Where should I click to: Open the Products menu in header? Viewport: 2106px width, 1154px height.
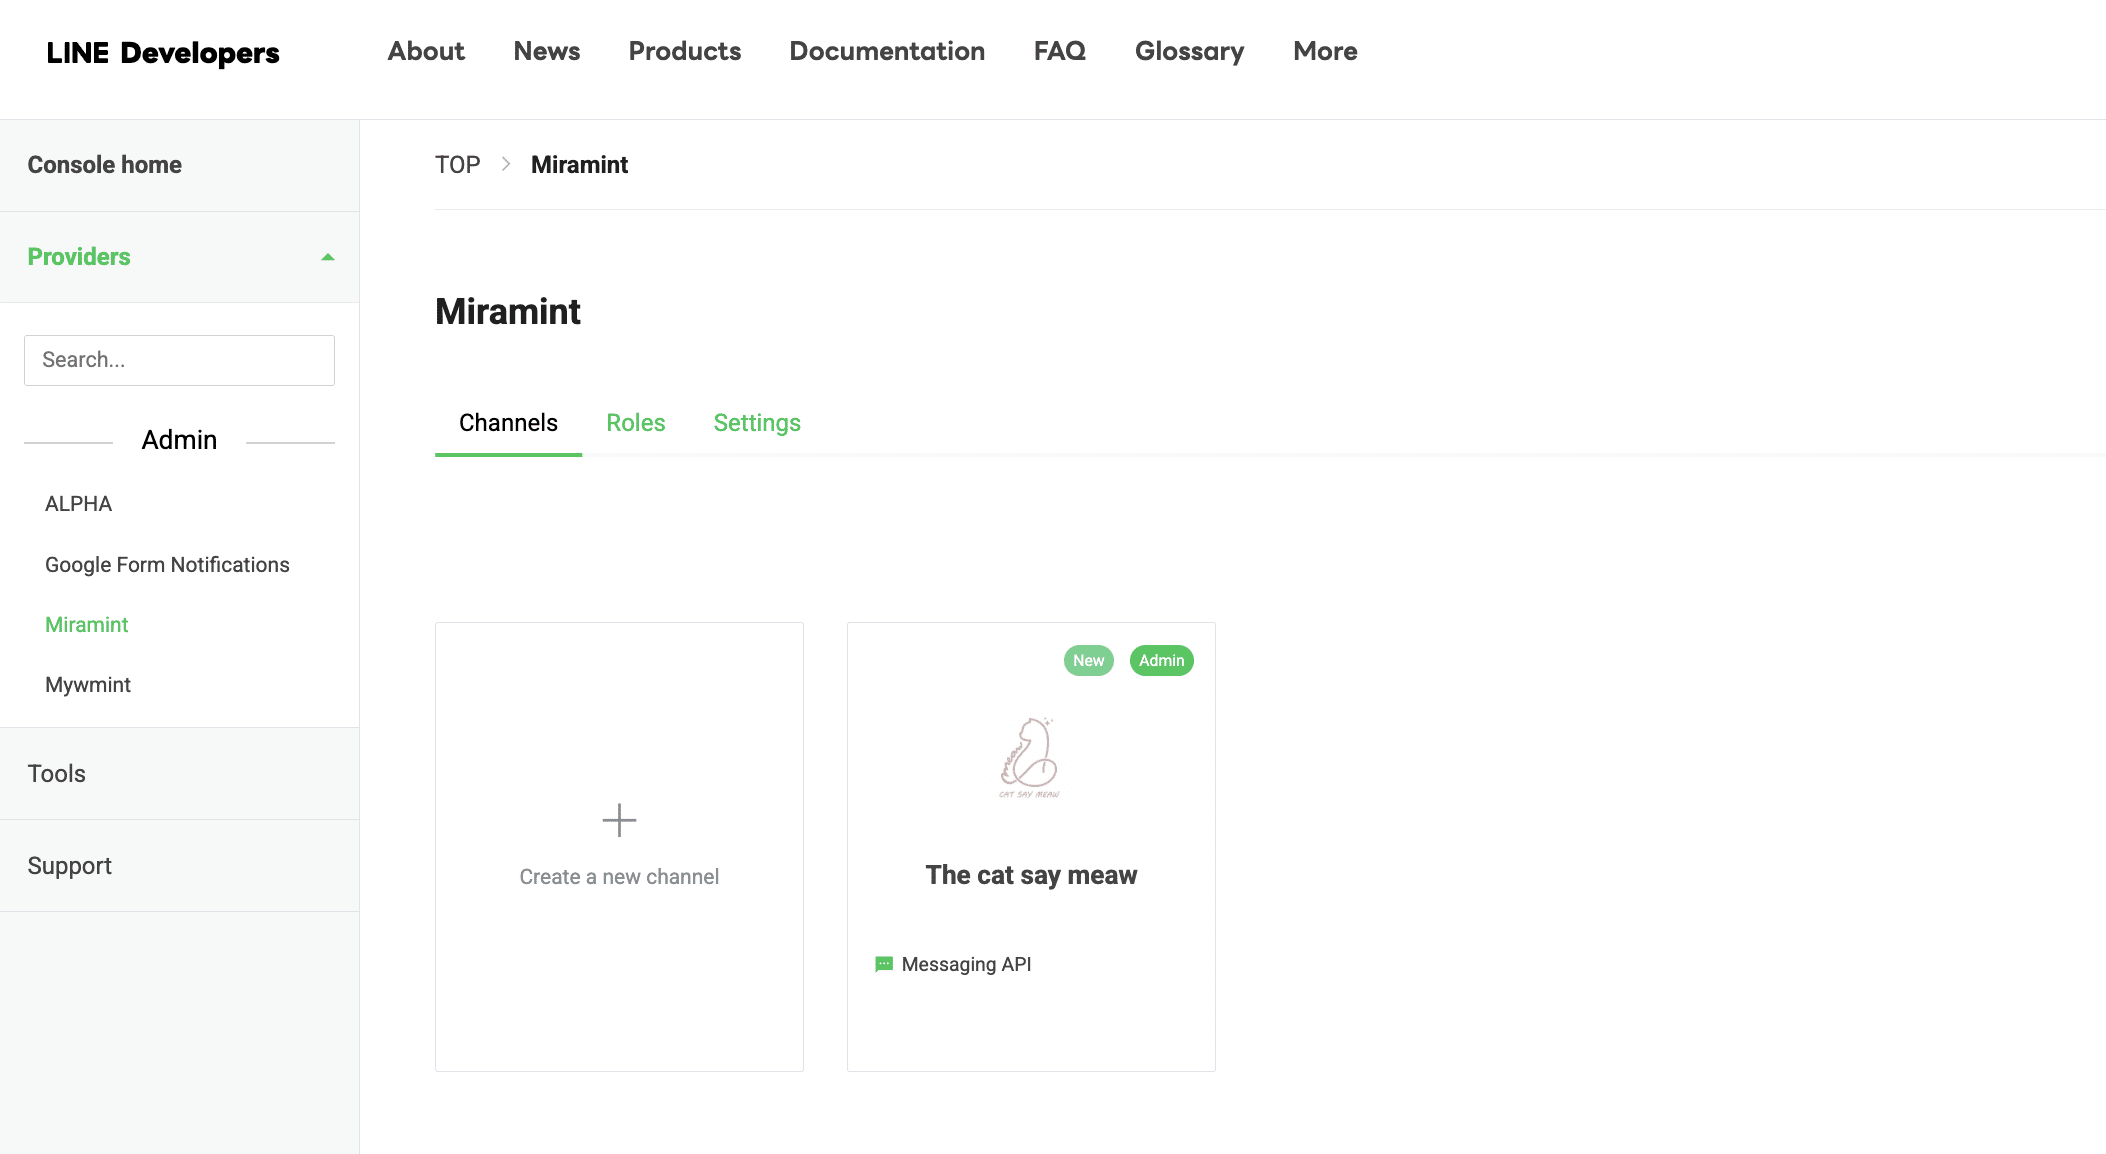click(684, 51)
